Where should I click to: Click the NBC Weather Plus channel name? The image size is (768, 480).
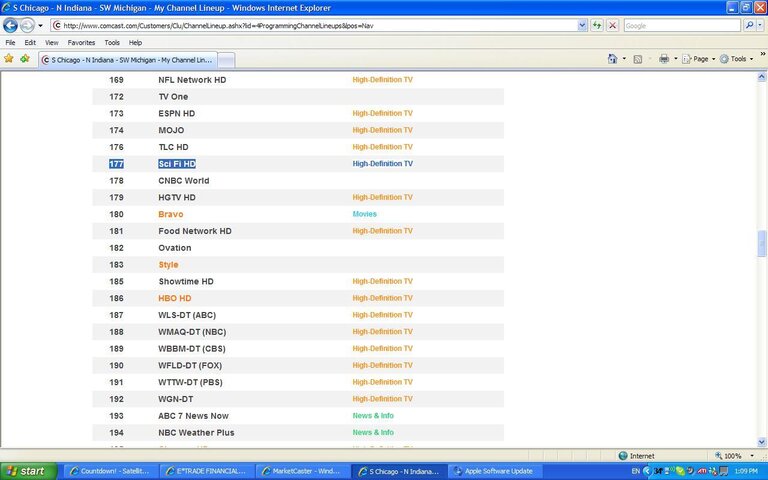[x=196, y=432]
